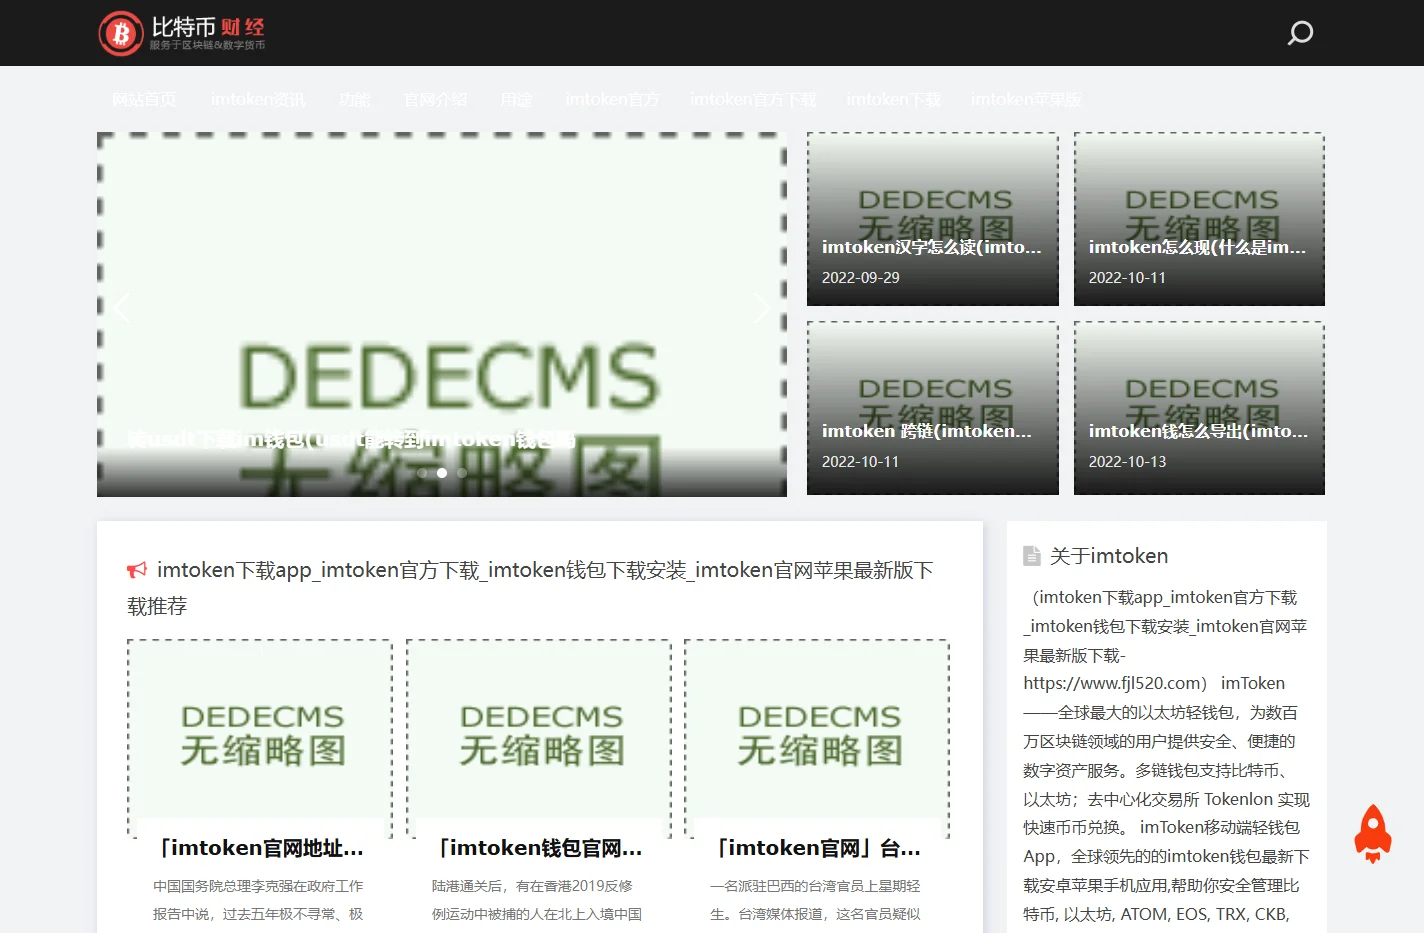Open article imtoken钱怎么导出
The image size is (1424, 933).
click(x=1198, y=431)
